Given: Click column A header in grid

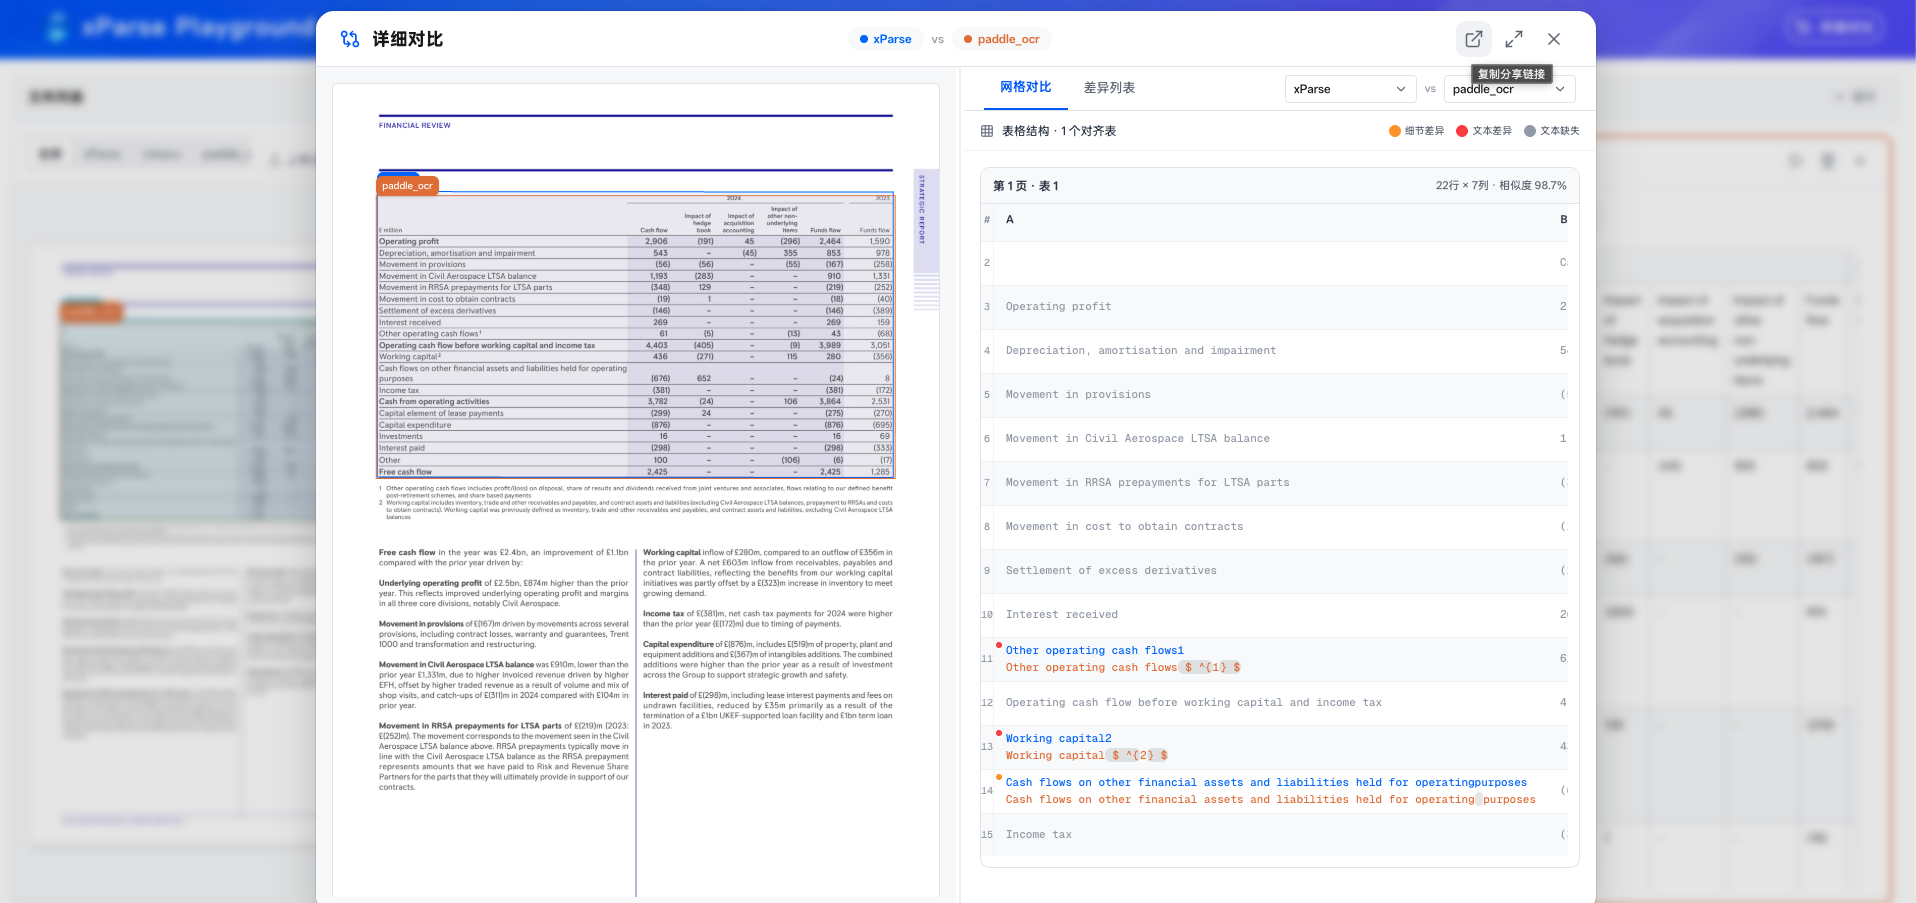Looking at the screenshot, I should tap(1010, 220).
